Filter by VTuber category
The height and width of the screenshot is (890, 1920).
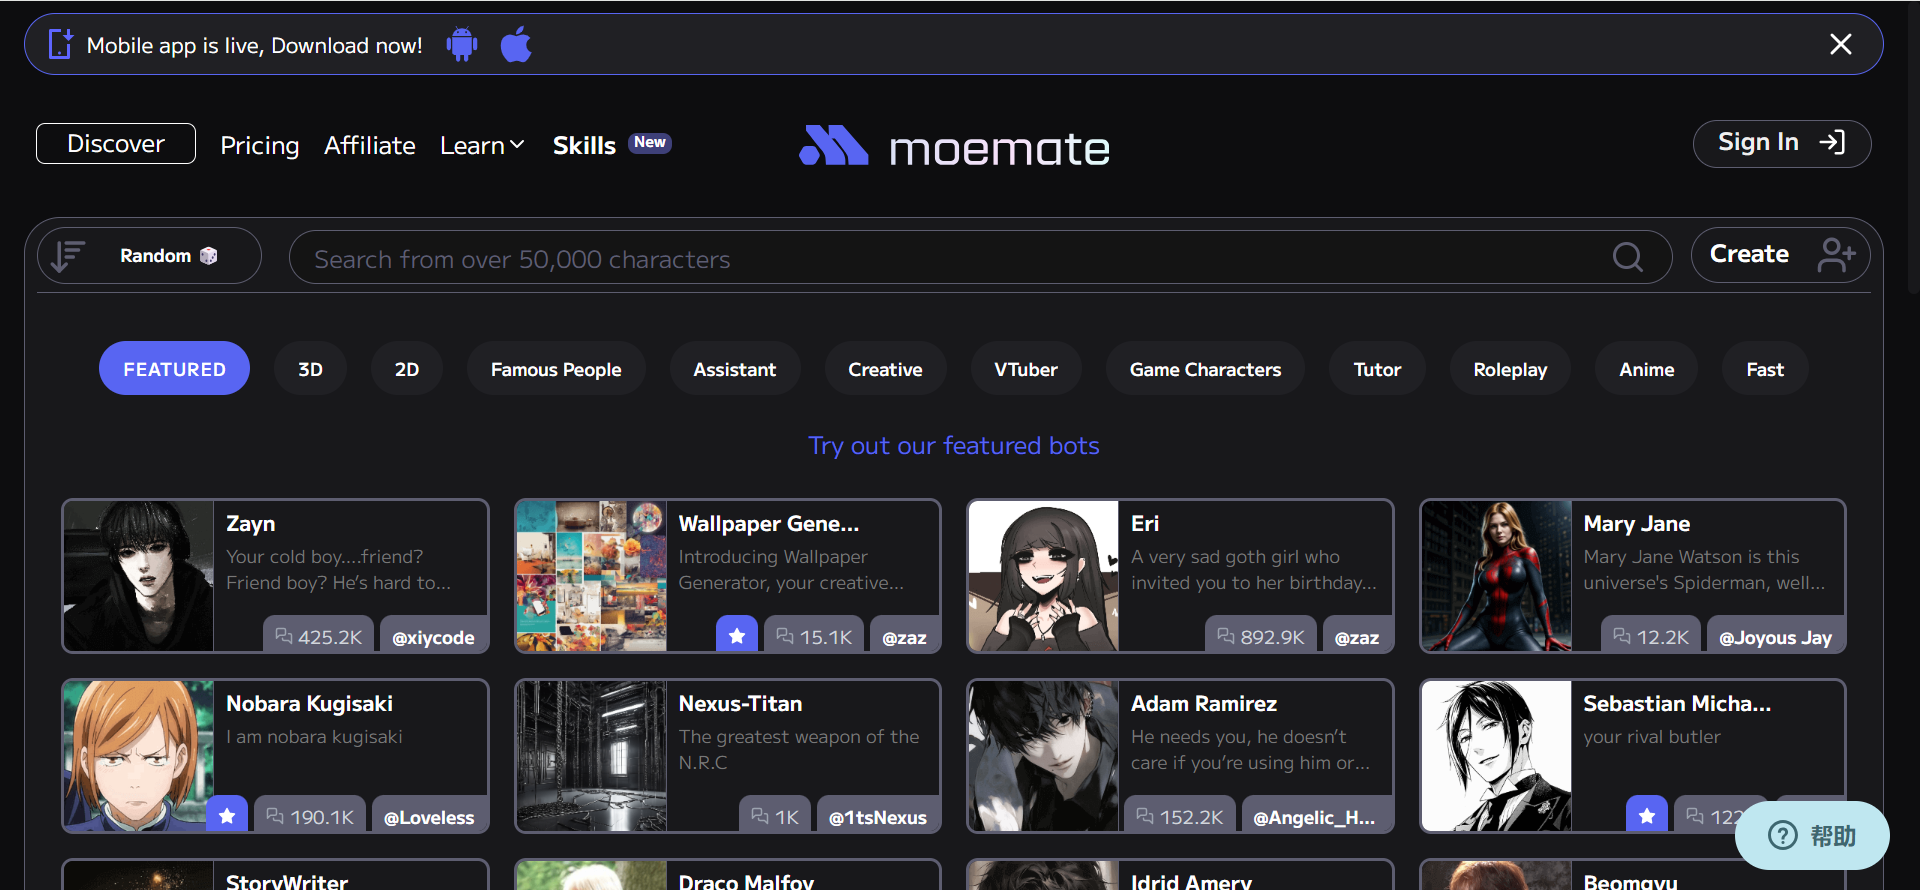point(1026,368)
